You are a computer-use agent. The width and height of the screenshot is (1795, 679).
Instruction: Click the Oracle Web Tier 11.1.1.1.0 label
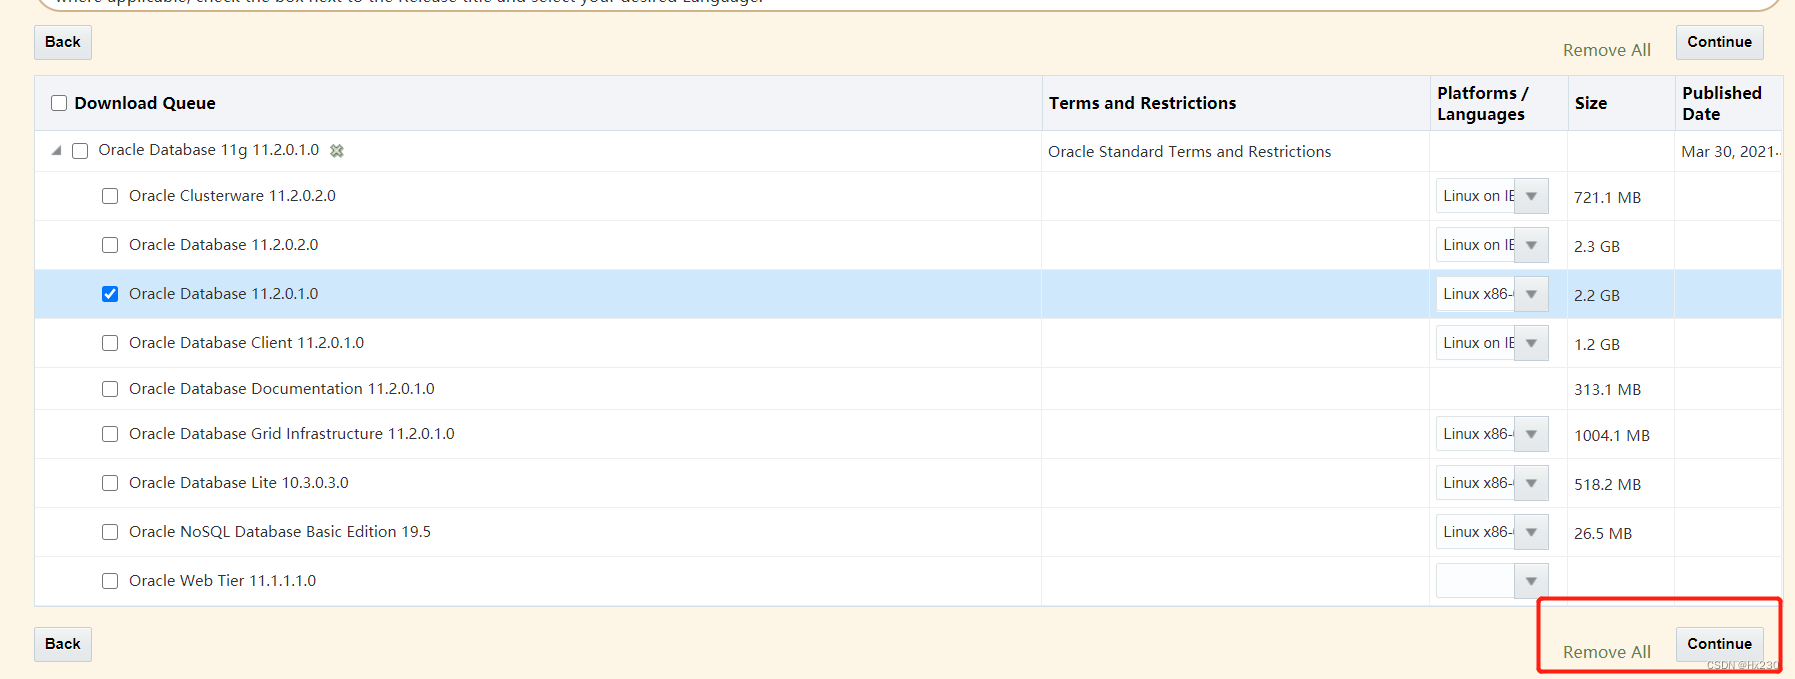tap(222, 581)
